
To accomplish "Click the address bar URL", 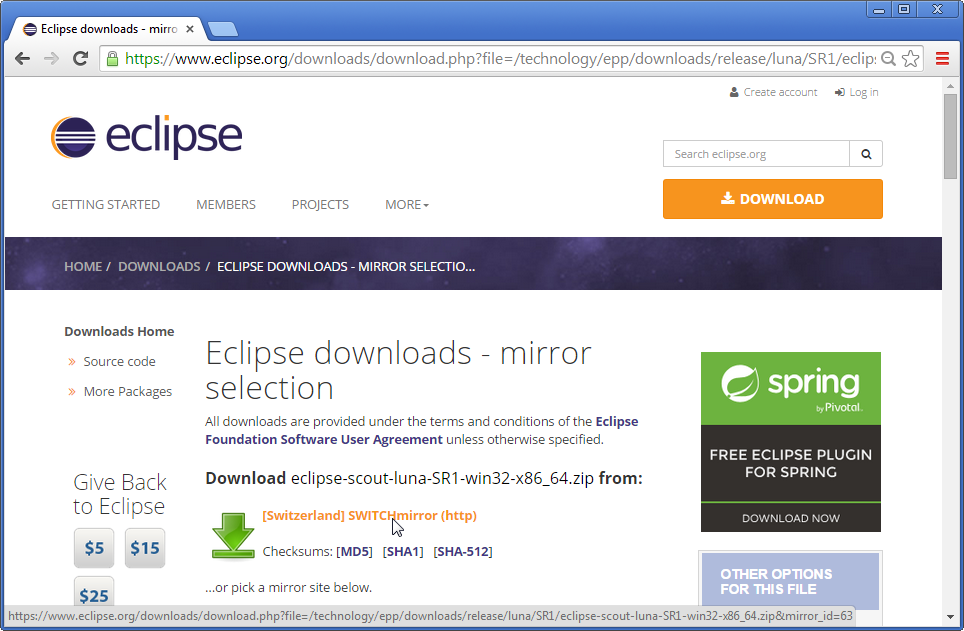I will pos(500,59).
